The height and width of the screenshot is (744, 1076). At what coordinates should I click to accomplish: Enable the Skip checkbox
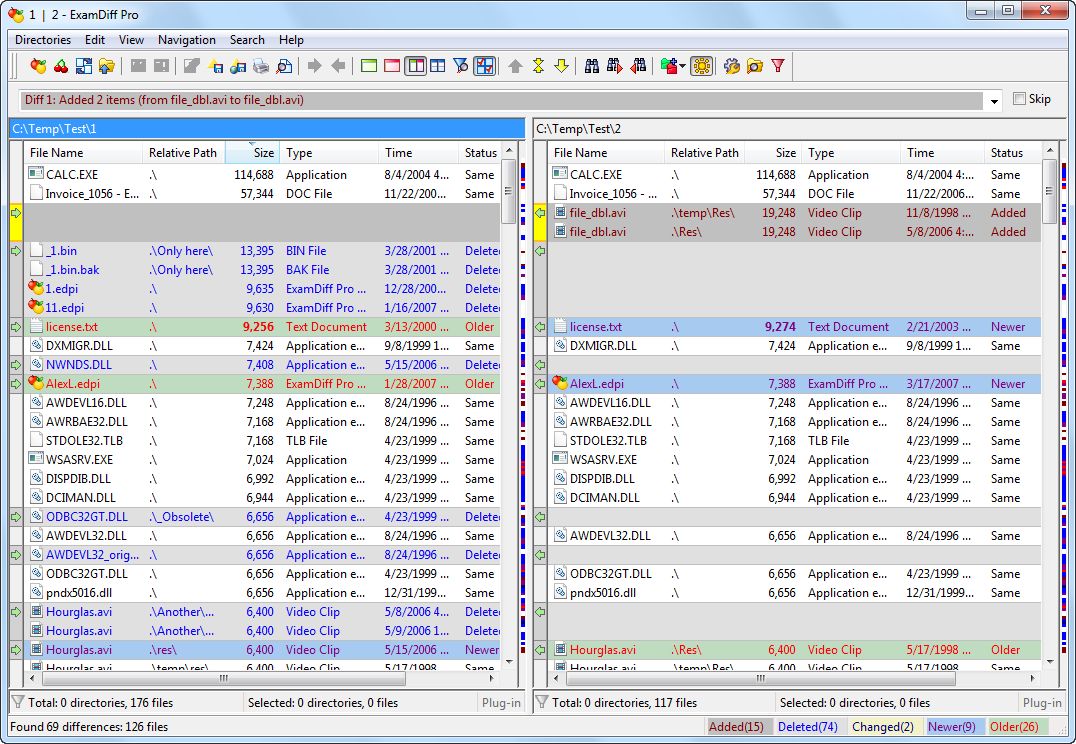1020,99
